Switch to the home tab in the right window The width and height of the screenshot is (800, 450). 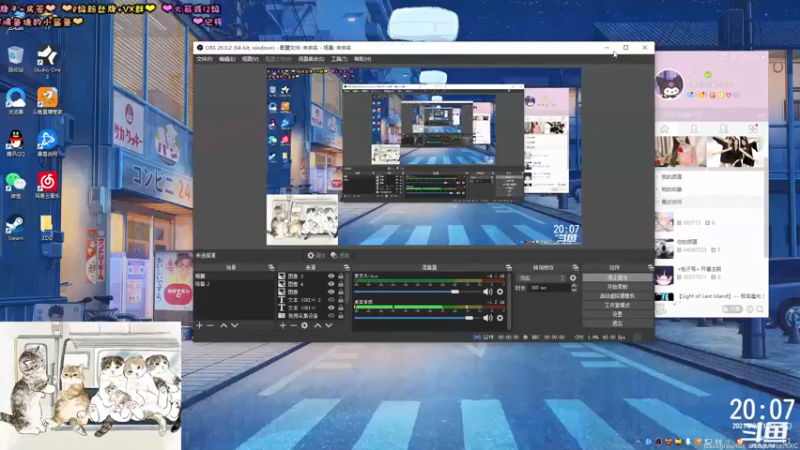tap(664, 129)
